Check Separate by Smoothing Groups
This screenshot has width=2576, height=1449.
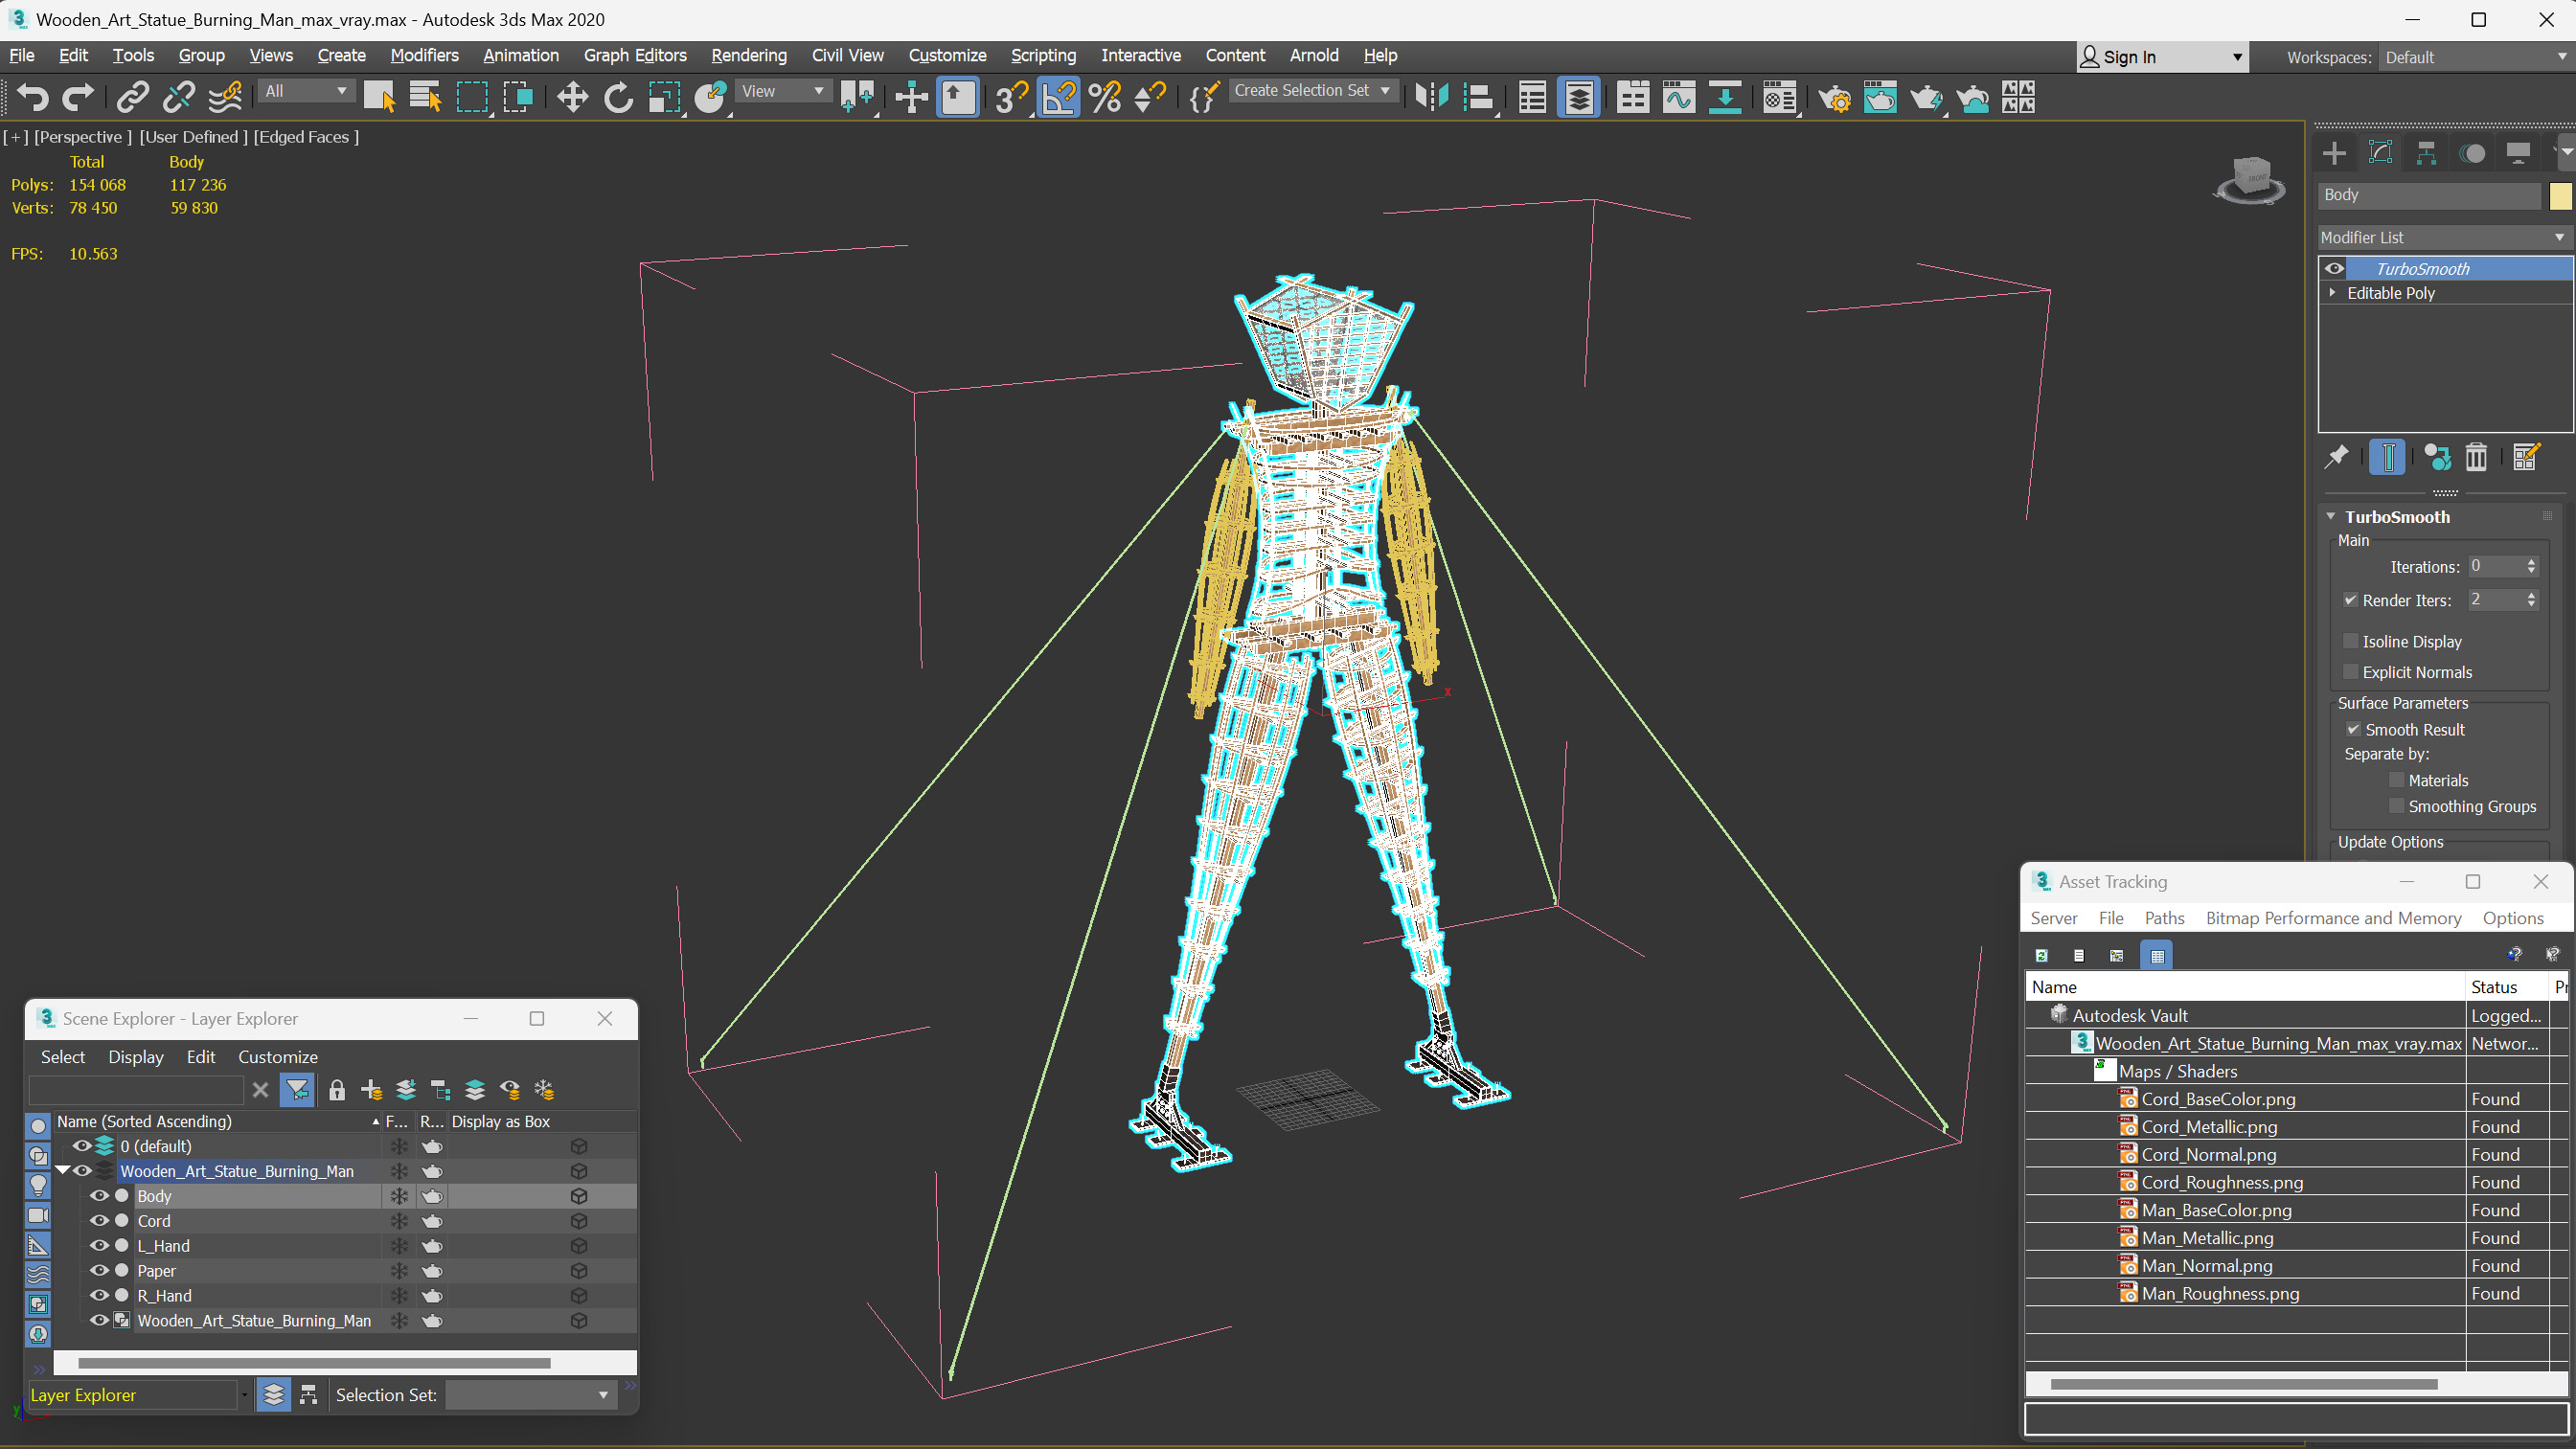pyautogui.click(x=2396, y=806)
